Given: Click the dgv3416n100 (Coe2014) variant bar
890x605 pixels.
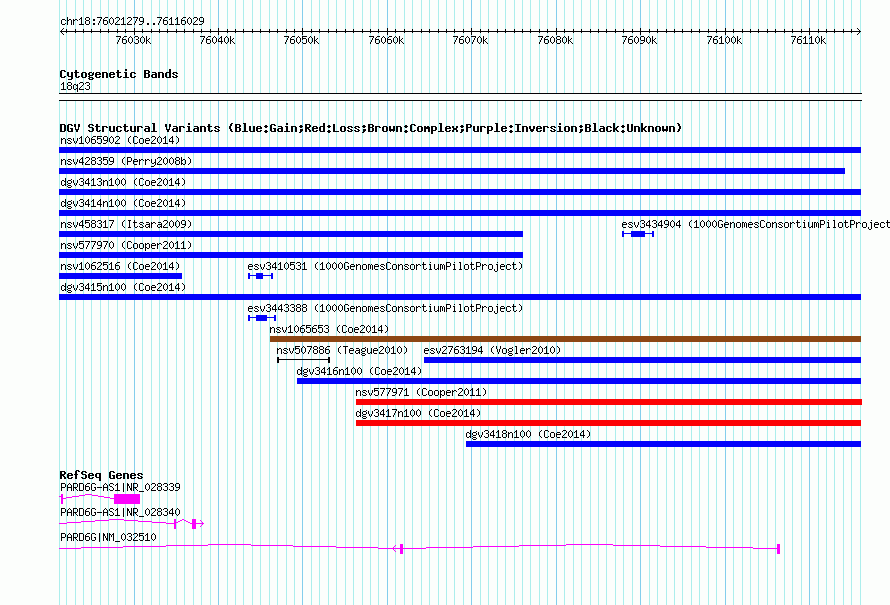Looking at the screenshot, I should click(x=579, y=381).
